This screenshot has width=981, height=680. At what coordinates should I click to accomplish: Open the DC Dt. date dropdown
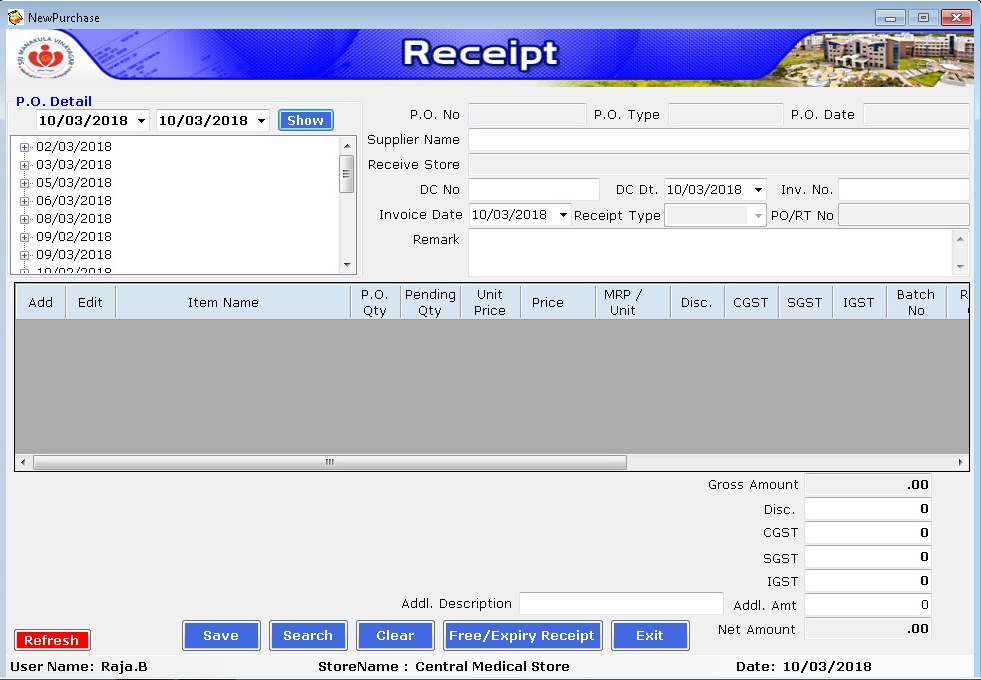point(759,189)
